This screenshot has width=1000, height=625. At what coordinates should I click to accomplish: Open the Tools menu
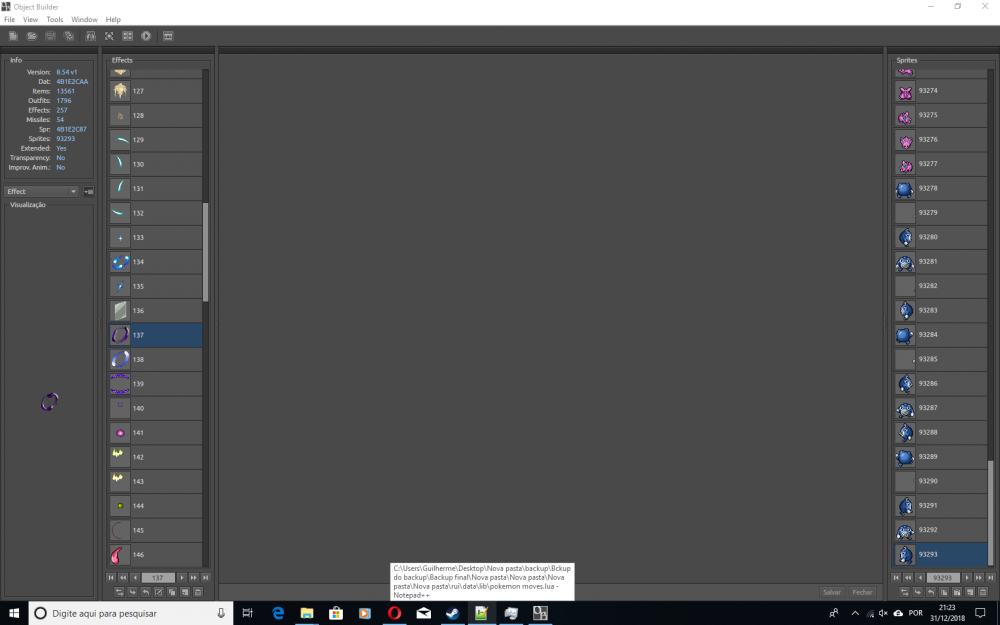(55, 19)
